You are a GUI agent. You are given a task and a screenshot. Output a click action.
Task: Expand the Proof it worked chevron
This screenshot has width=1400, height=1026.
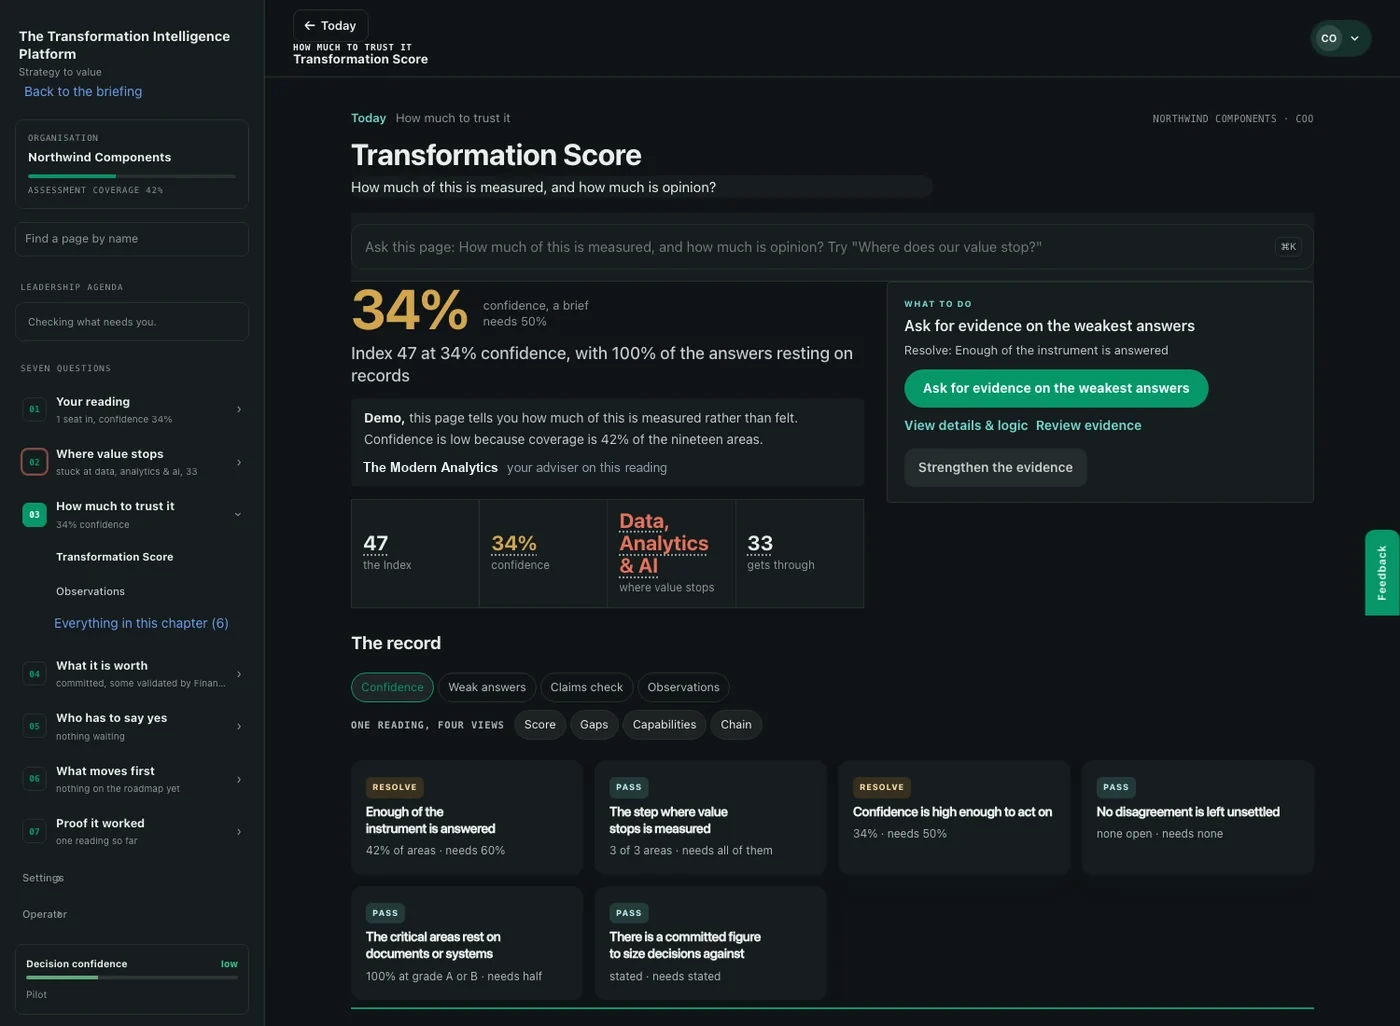(x=239, y=831)
